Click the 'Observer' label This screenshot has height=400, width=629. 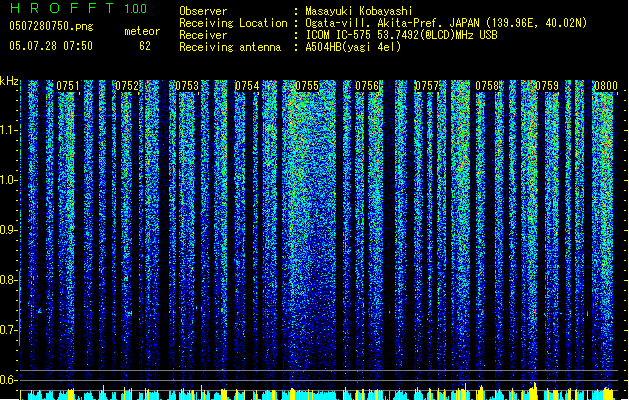pyautogui.click(x=203, y=11)
